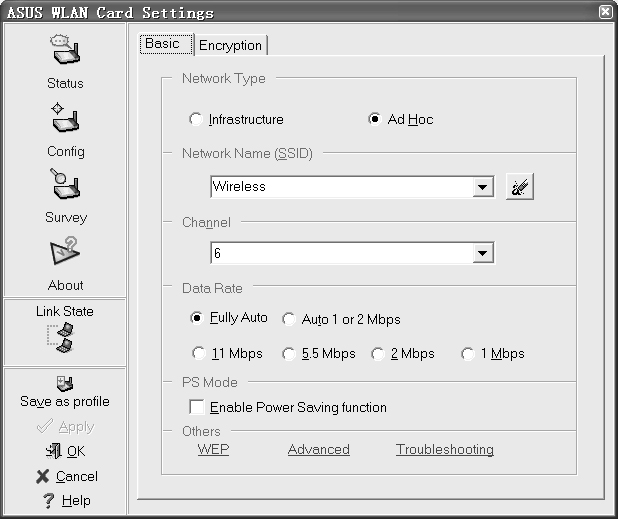This screenshot has width=618, height=519.
Task: Click the site survey button beside SSID
Action: 519,187
